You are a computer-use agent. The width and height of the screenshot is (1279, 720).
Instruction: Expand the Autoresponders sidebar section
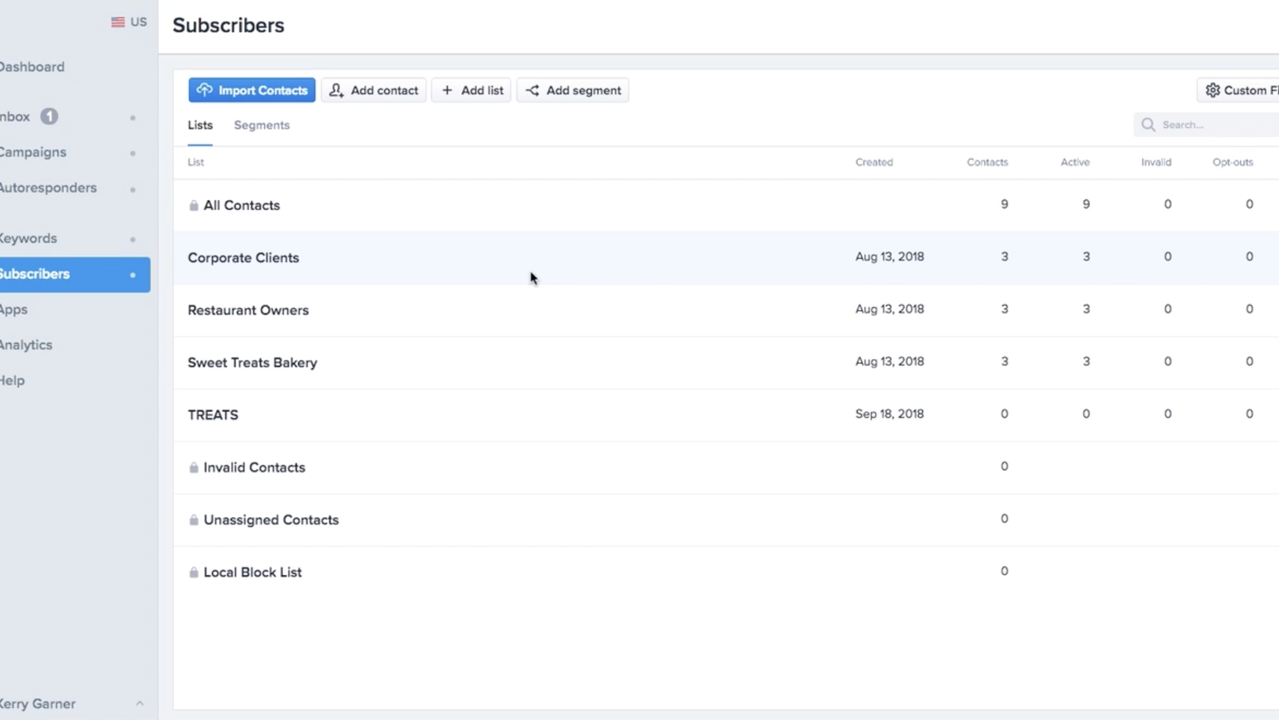pos(132,189)
